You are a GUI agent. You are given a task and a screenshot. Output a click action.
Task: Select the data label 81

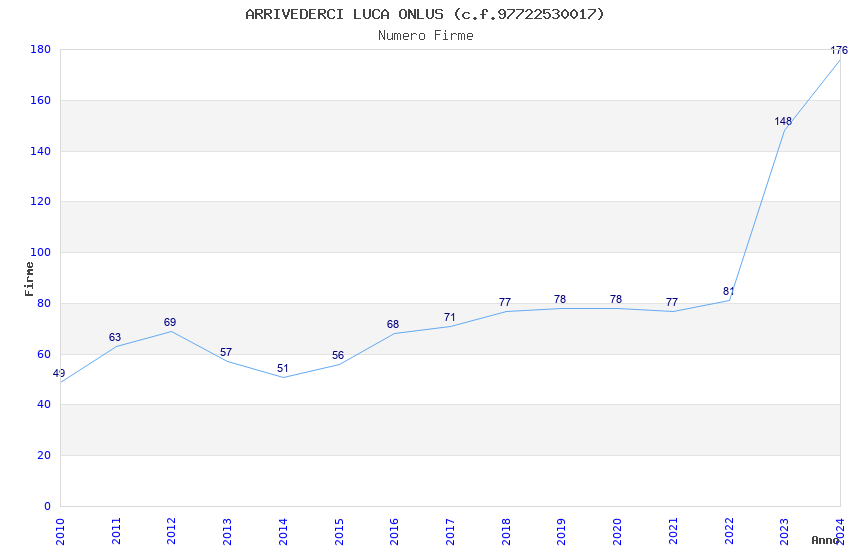tap(729, 292)
